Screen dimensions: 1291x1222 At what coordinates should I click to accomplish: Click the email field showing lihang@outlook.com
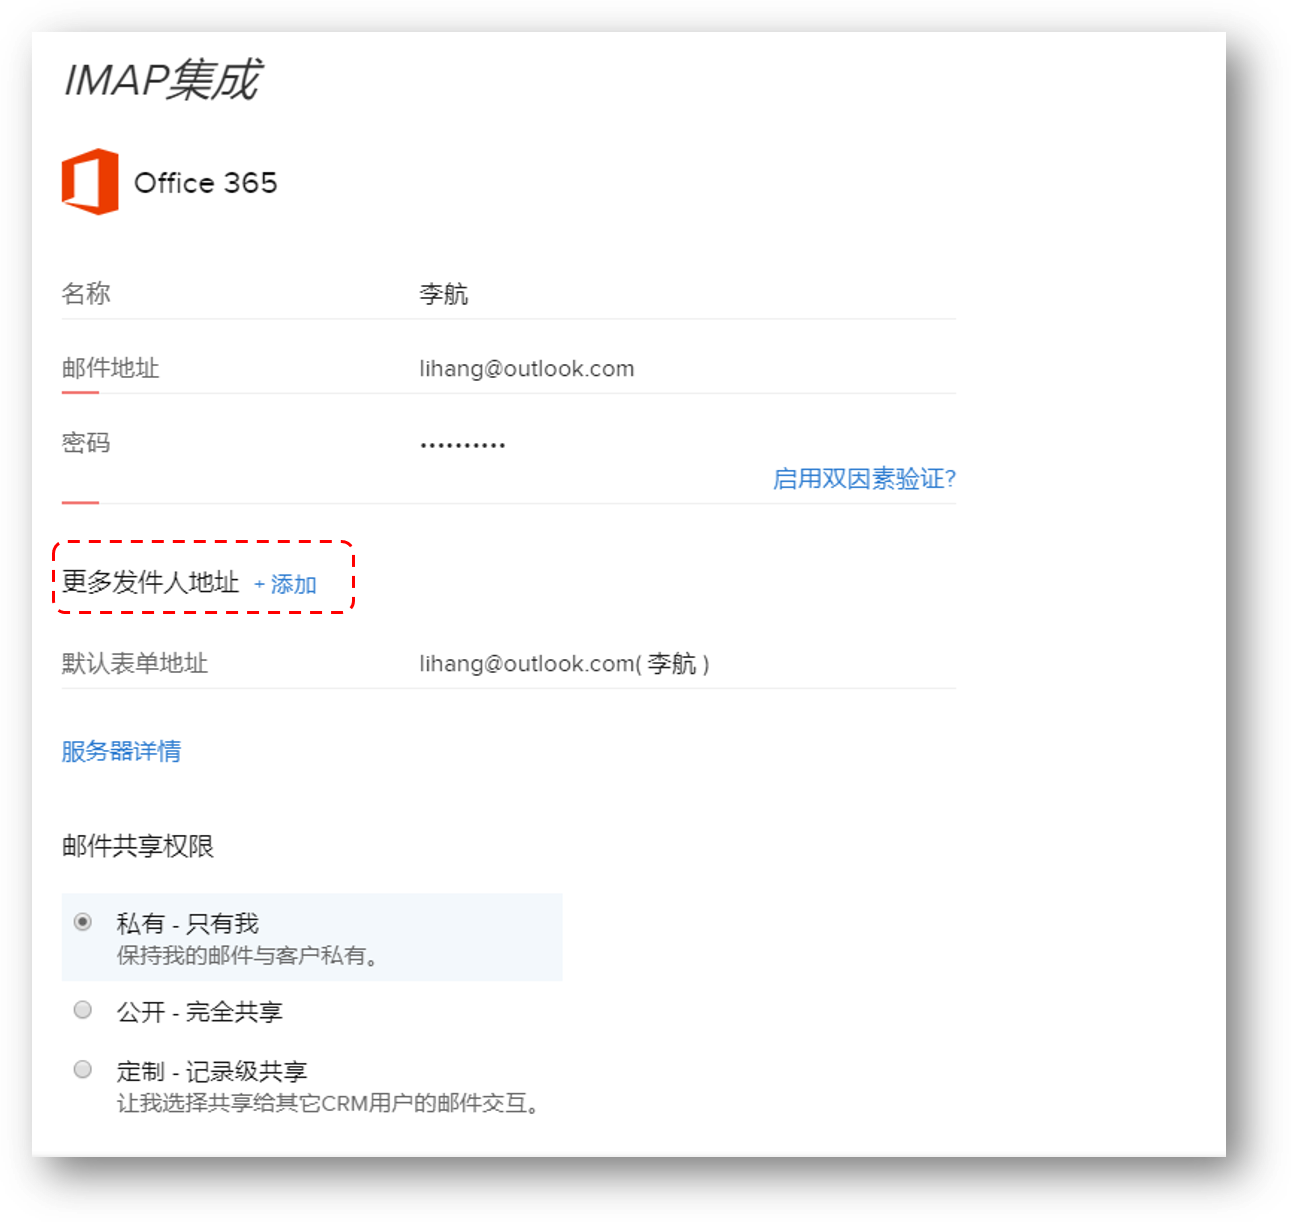526,369
